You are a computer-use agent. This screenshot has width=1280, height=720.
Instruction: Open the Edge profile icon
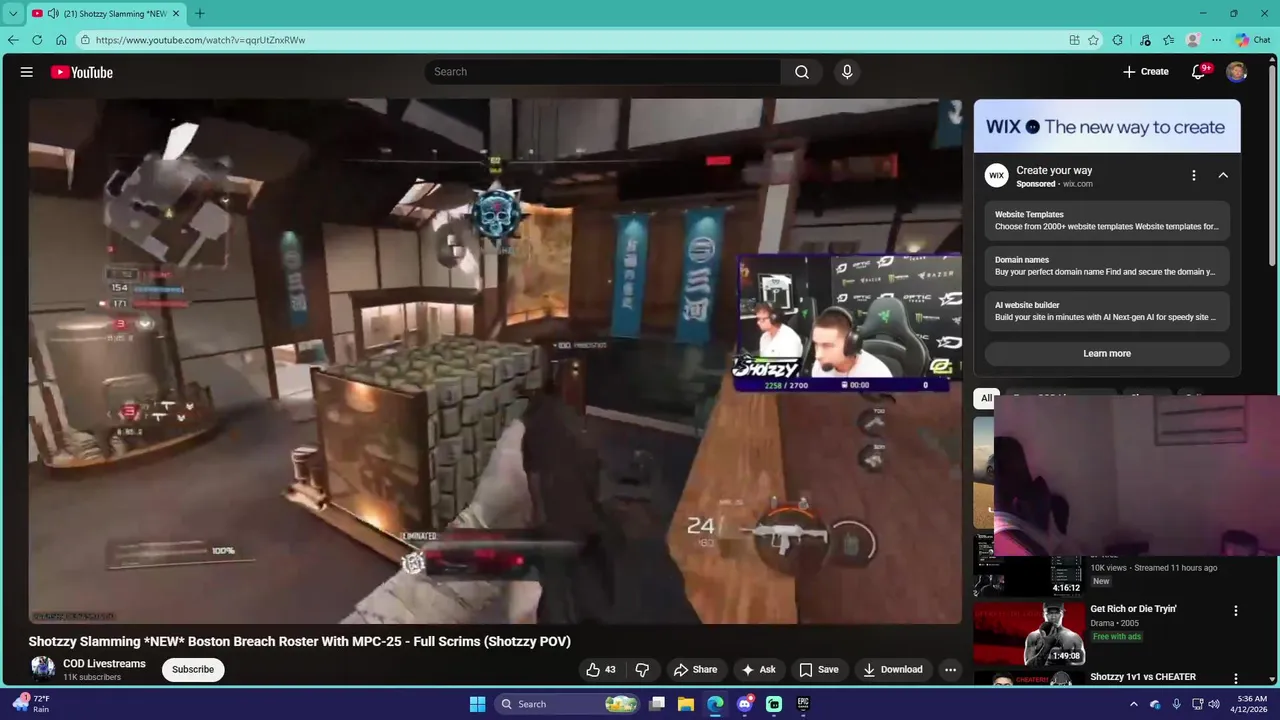pos(1192,40)
